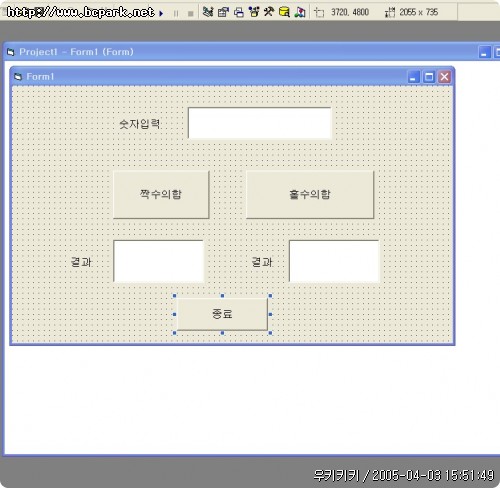
Task: Click the End (stop) toolbar button
Action: coord(191,14)
